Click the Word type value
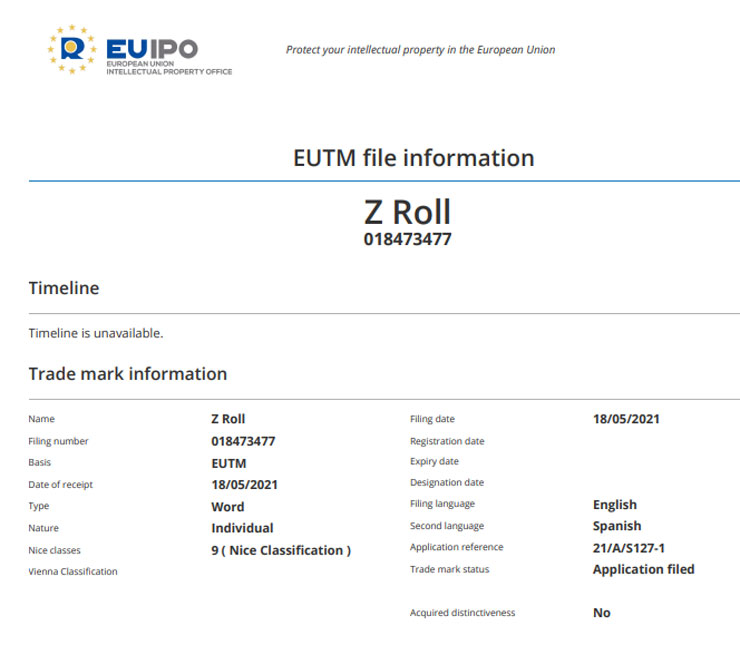Viewport: 740px width, 645px height. [x=228, y=506]
